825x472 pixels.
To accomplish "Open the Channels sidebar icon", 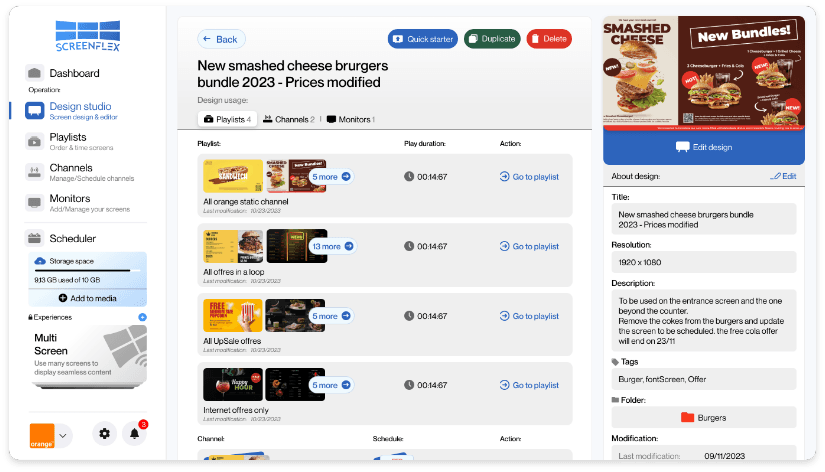I will (34, 172).
